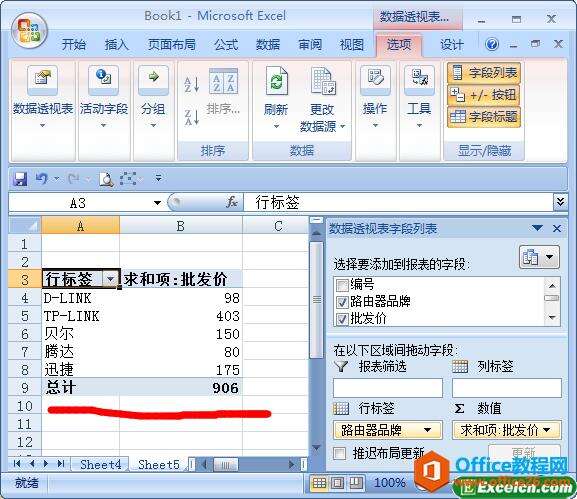
Task: Switch to Page Break Preview in status bar
Action: pyautogui.click(x=355, y=483)
